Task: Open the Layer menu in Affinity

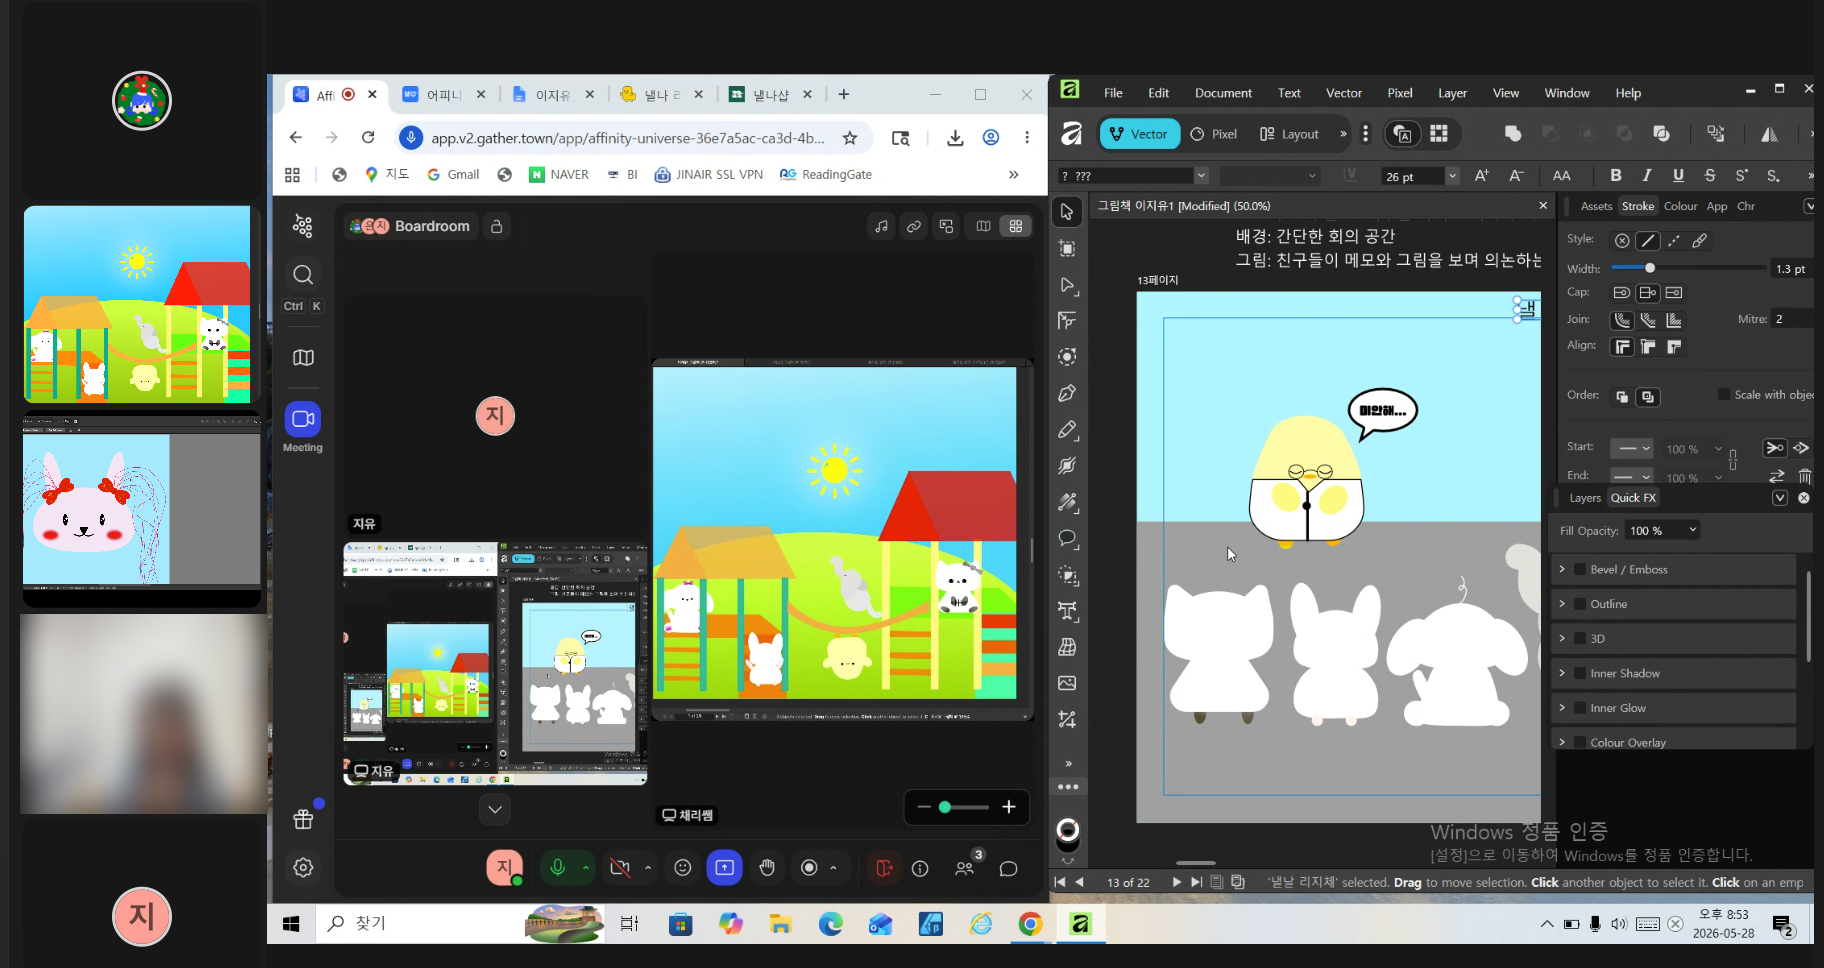Action: (x=1452, y=93)
